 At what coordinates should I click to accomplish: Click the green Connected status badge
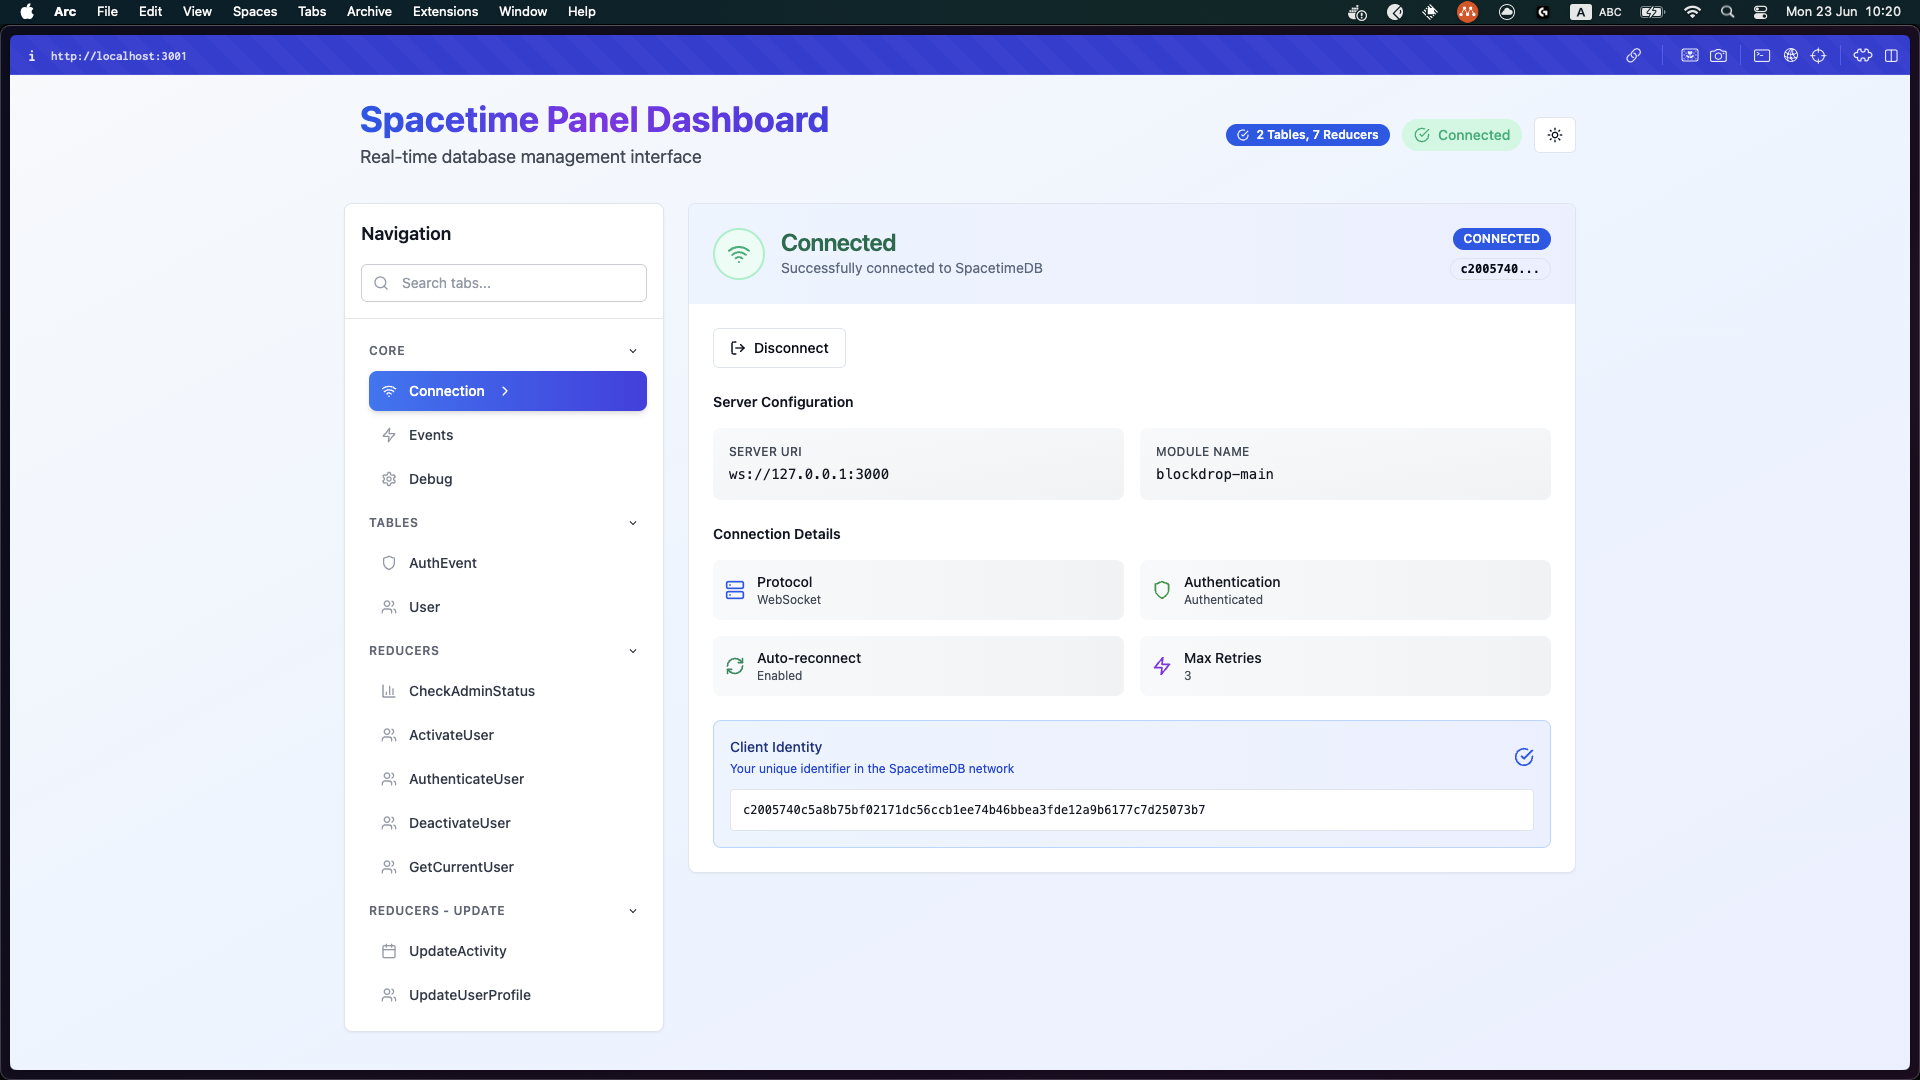pos(1462,135)
